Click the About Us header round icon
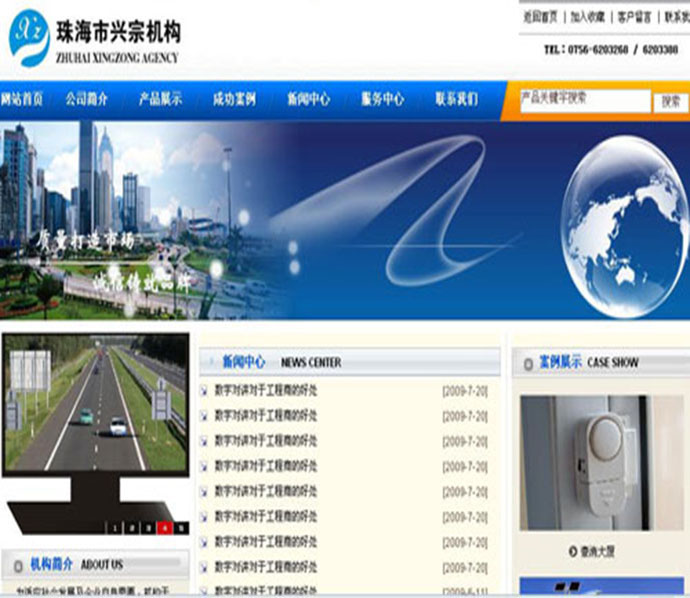Image resolution: width=690 pixels, height=598 pixels. point(17,564)
